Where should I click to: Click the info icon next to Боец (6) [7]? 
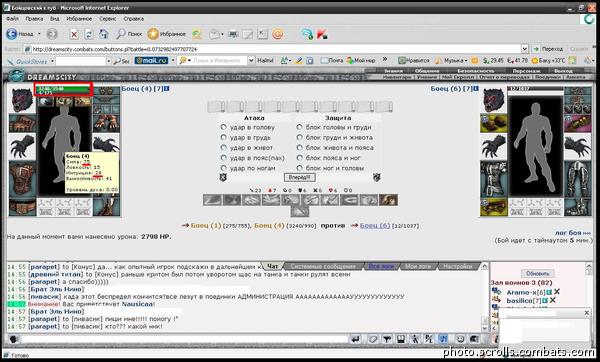tap(476, 88)
